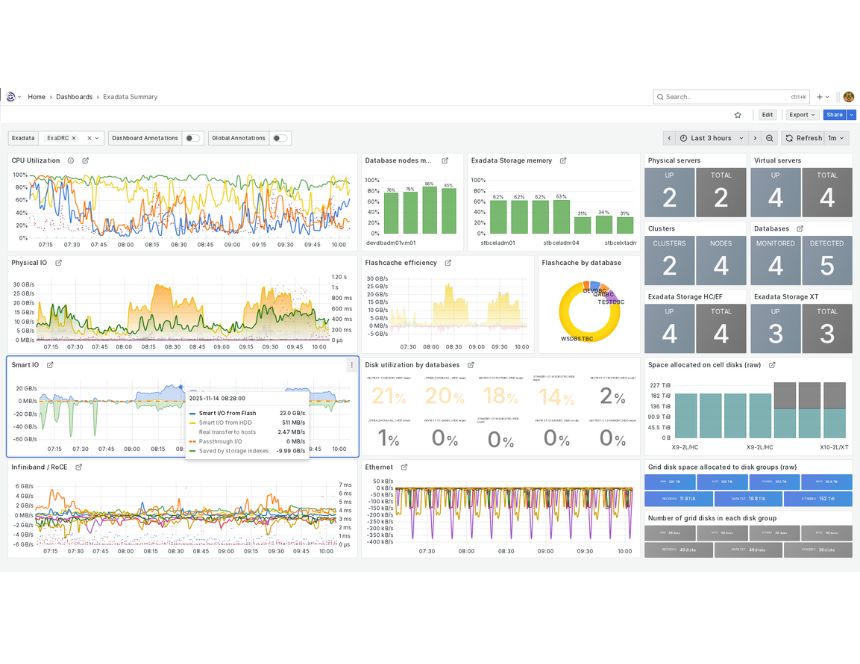Open the 1m auto-refresh interval dropdown
This screenshot has height=664, width=860.
click(x=835, y=137)
